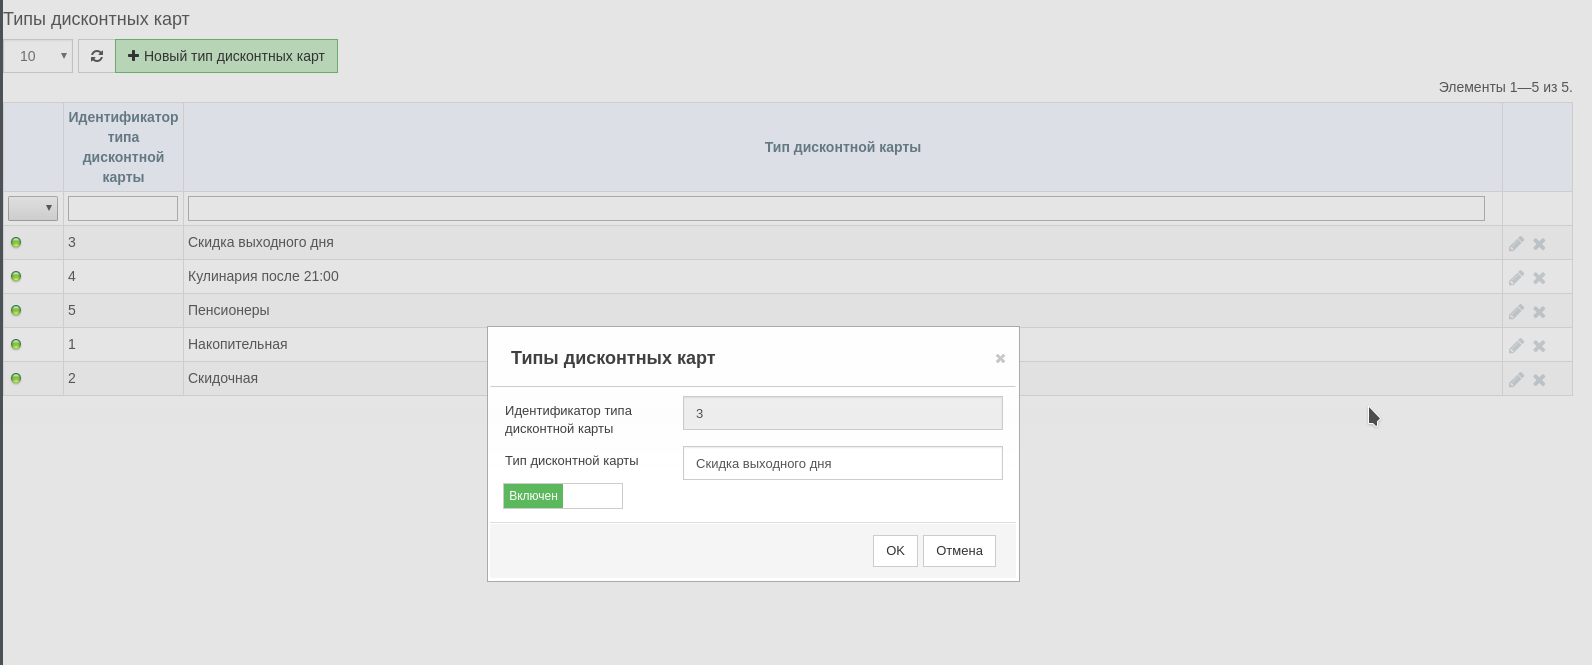Close the dialog with the × icon
This screenshot has height=665, width=1592.
(x=1000, y=358)
